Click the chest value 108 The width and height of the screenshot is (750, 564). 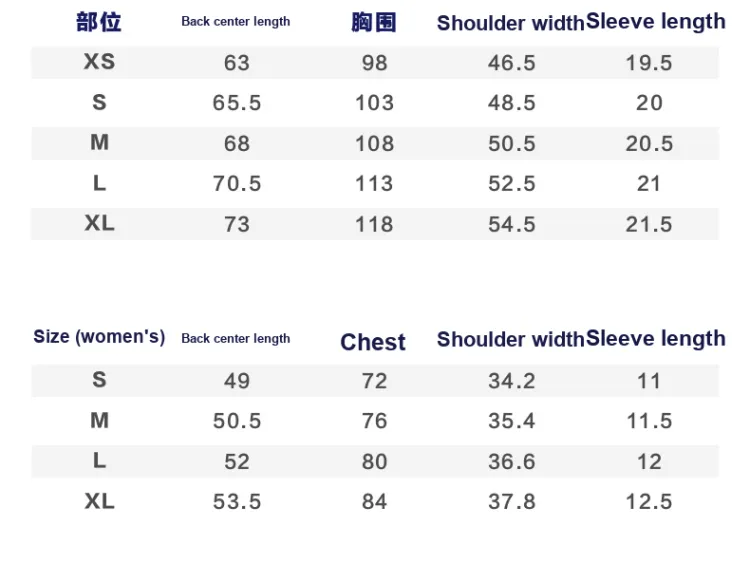374,144
